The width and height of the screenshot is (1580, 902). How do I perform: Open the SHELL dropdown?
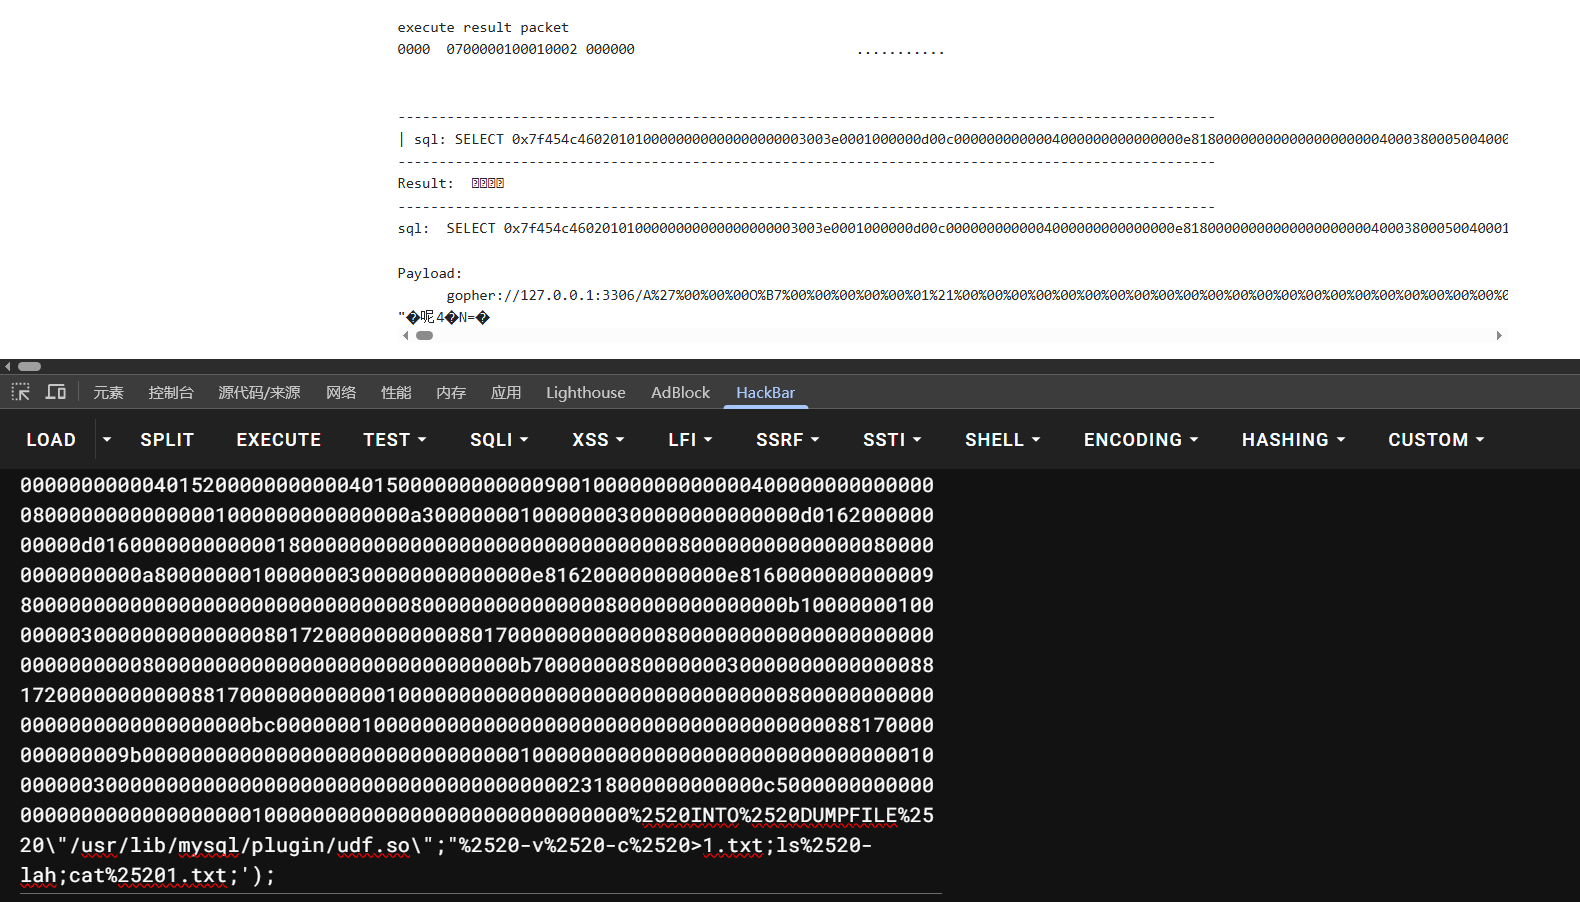[1002, 440]
